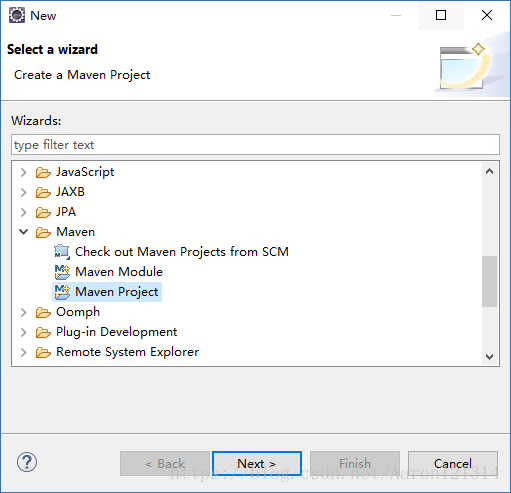Click the Check out Maven Projects SCM icon
This screenshot has width=511, height=493.
62,252
